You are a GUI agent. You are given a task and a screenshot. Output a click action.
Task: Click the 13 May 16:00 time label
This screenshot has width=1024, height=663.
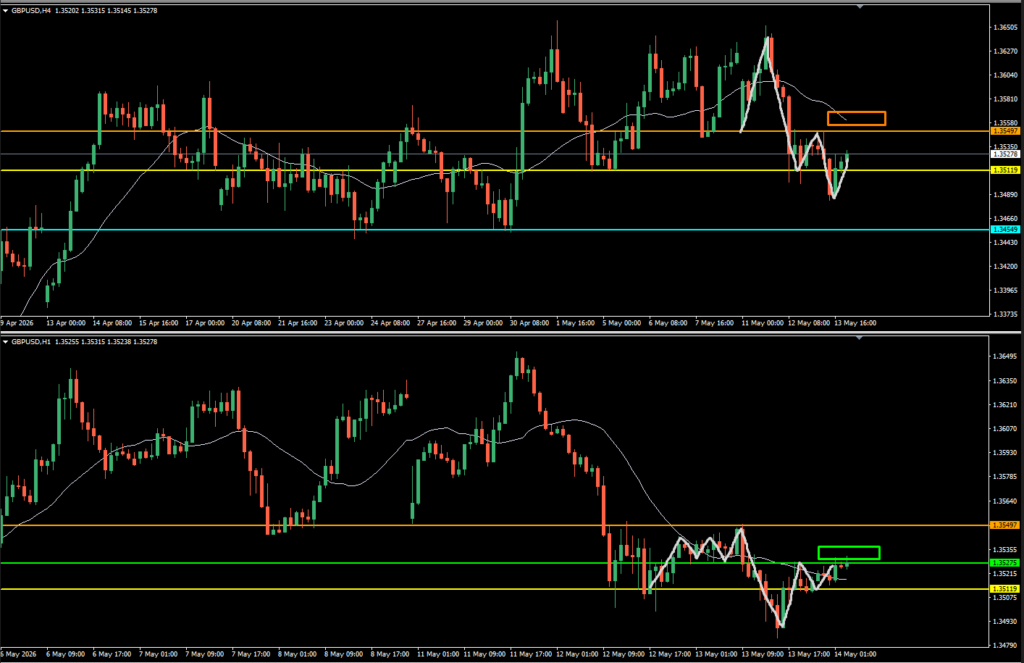coord(855,323)
